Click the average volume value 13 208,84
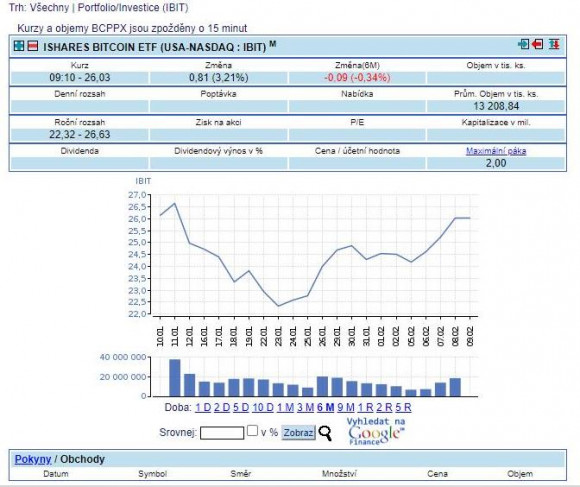 (x=496, y=106)
